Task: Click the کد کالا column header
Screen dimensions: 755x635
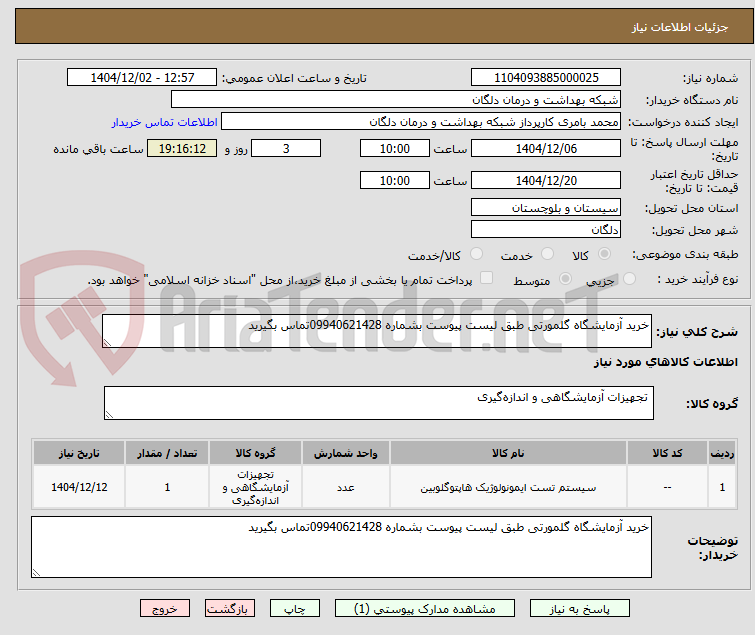Action: (x=667, y=453)
